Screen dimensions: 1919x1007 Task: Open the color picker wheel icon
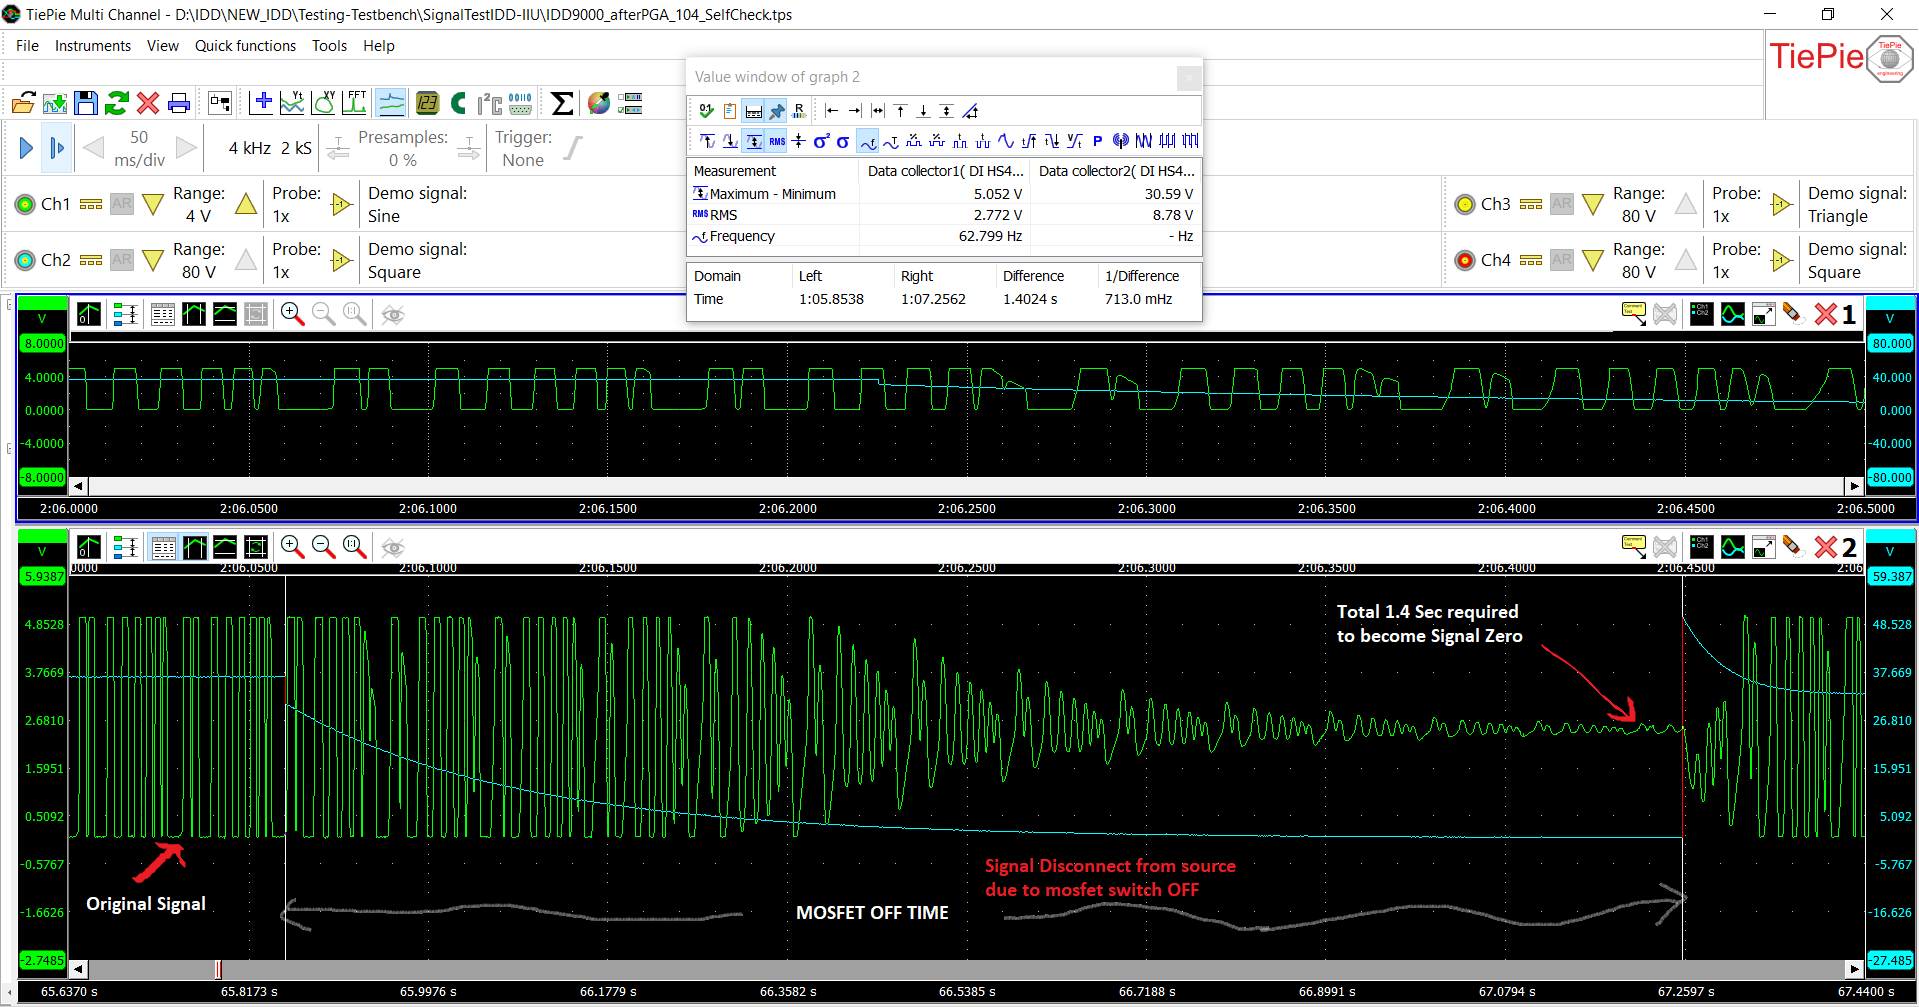point(599,103)
